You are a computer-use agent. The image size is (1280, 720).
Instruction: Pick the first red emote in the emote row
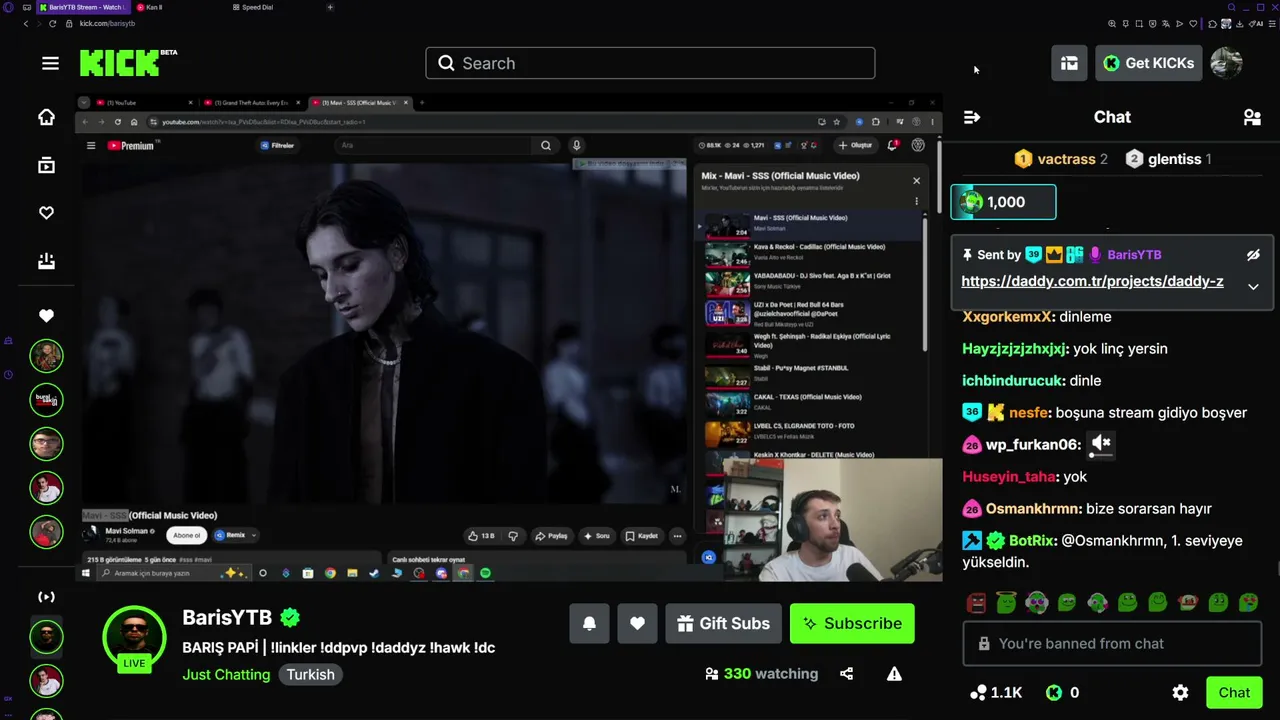[x=977, y=603]
